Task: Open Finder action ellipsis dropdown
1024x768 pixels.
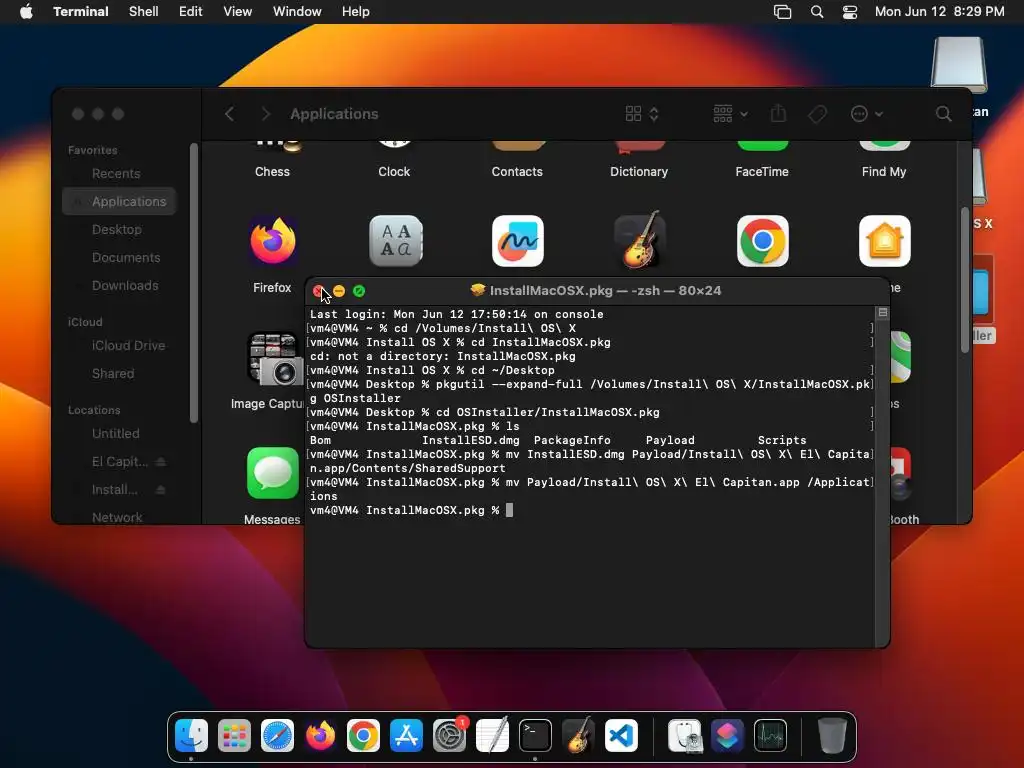Action: (867, 114)
